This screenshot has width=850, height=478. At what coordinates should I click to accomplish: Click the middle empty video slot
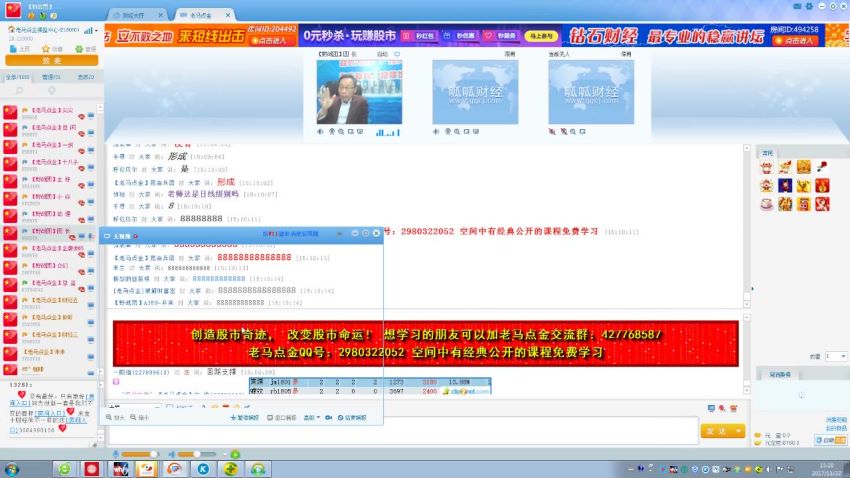point(475,92)
